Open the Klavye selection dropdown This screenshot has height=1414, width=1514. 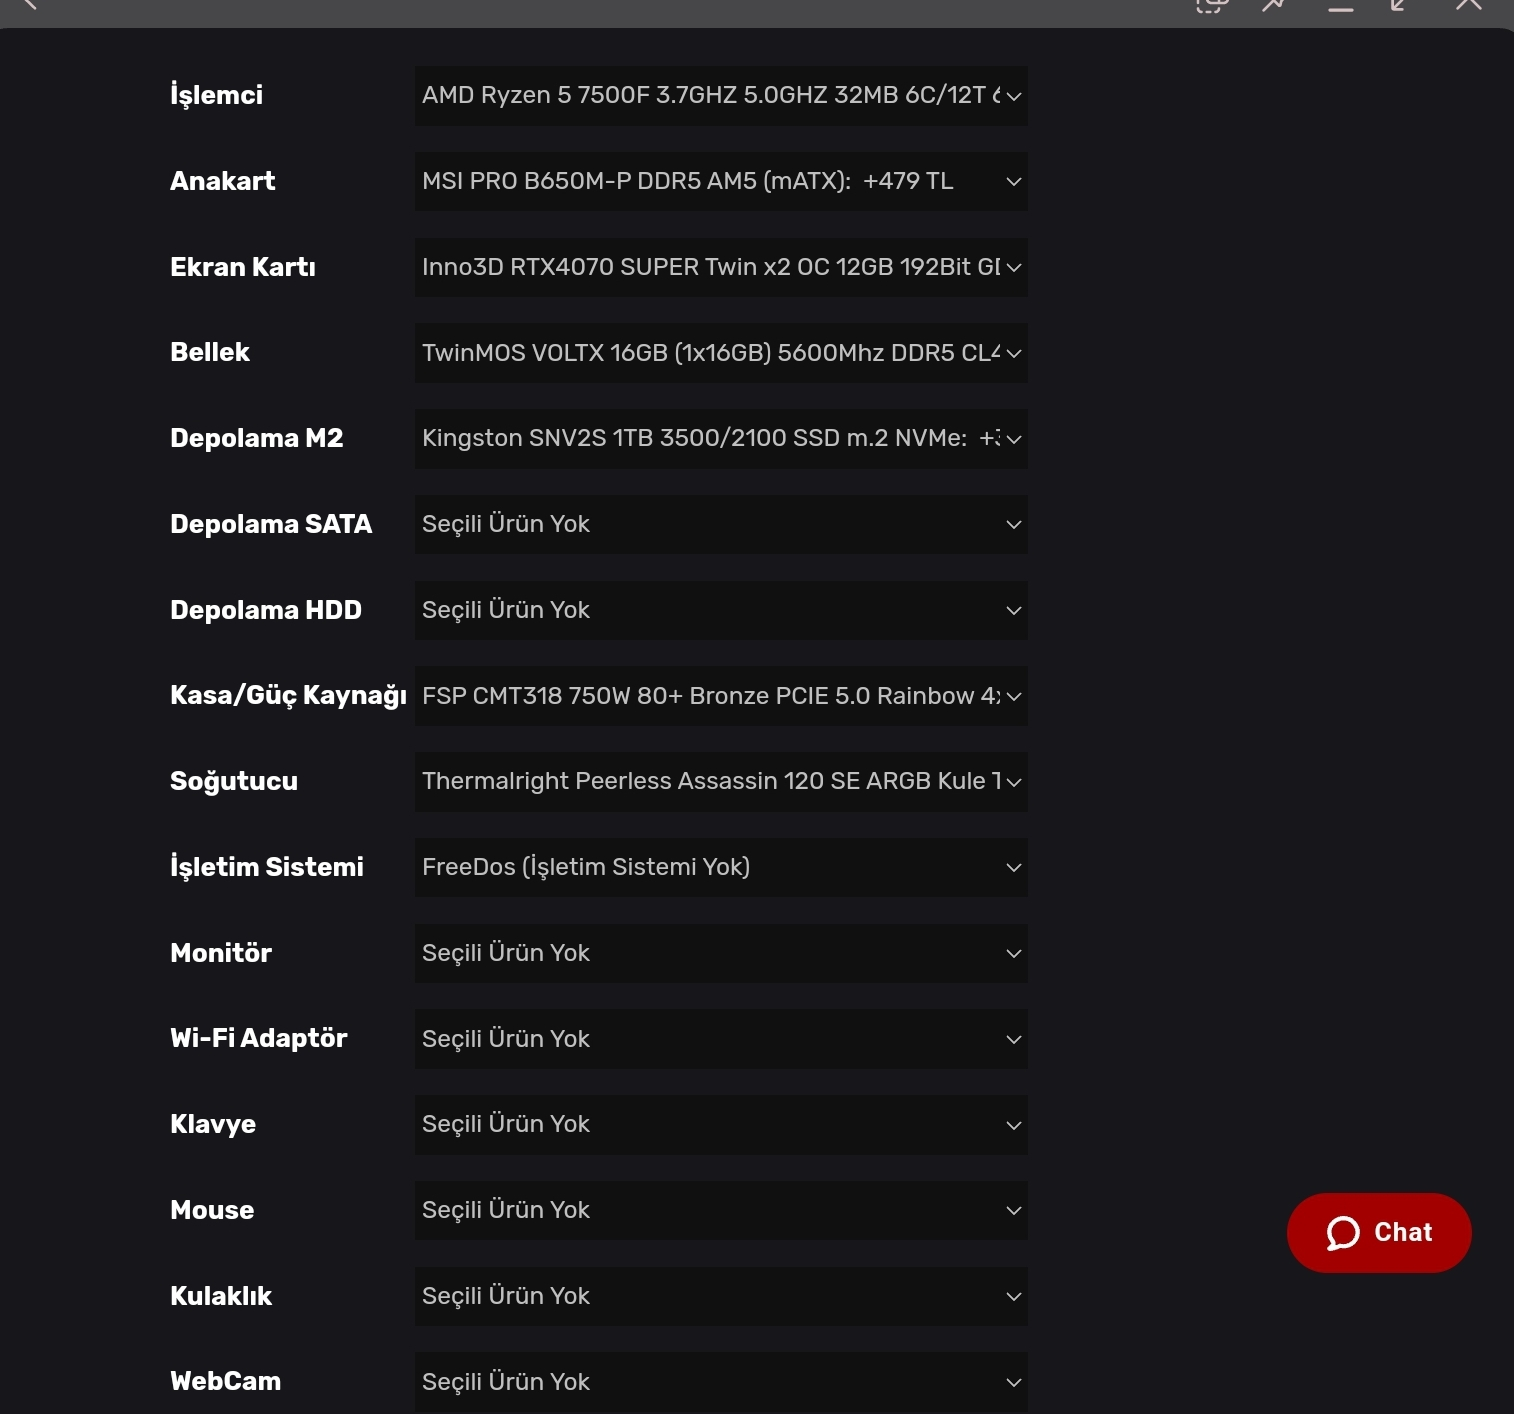tap(721, 1125)
